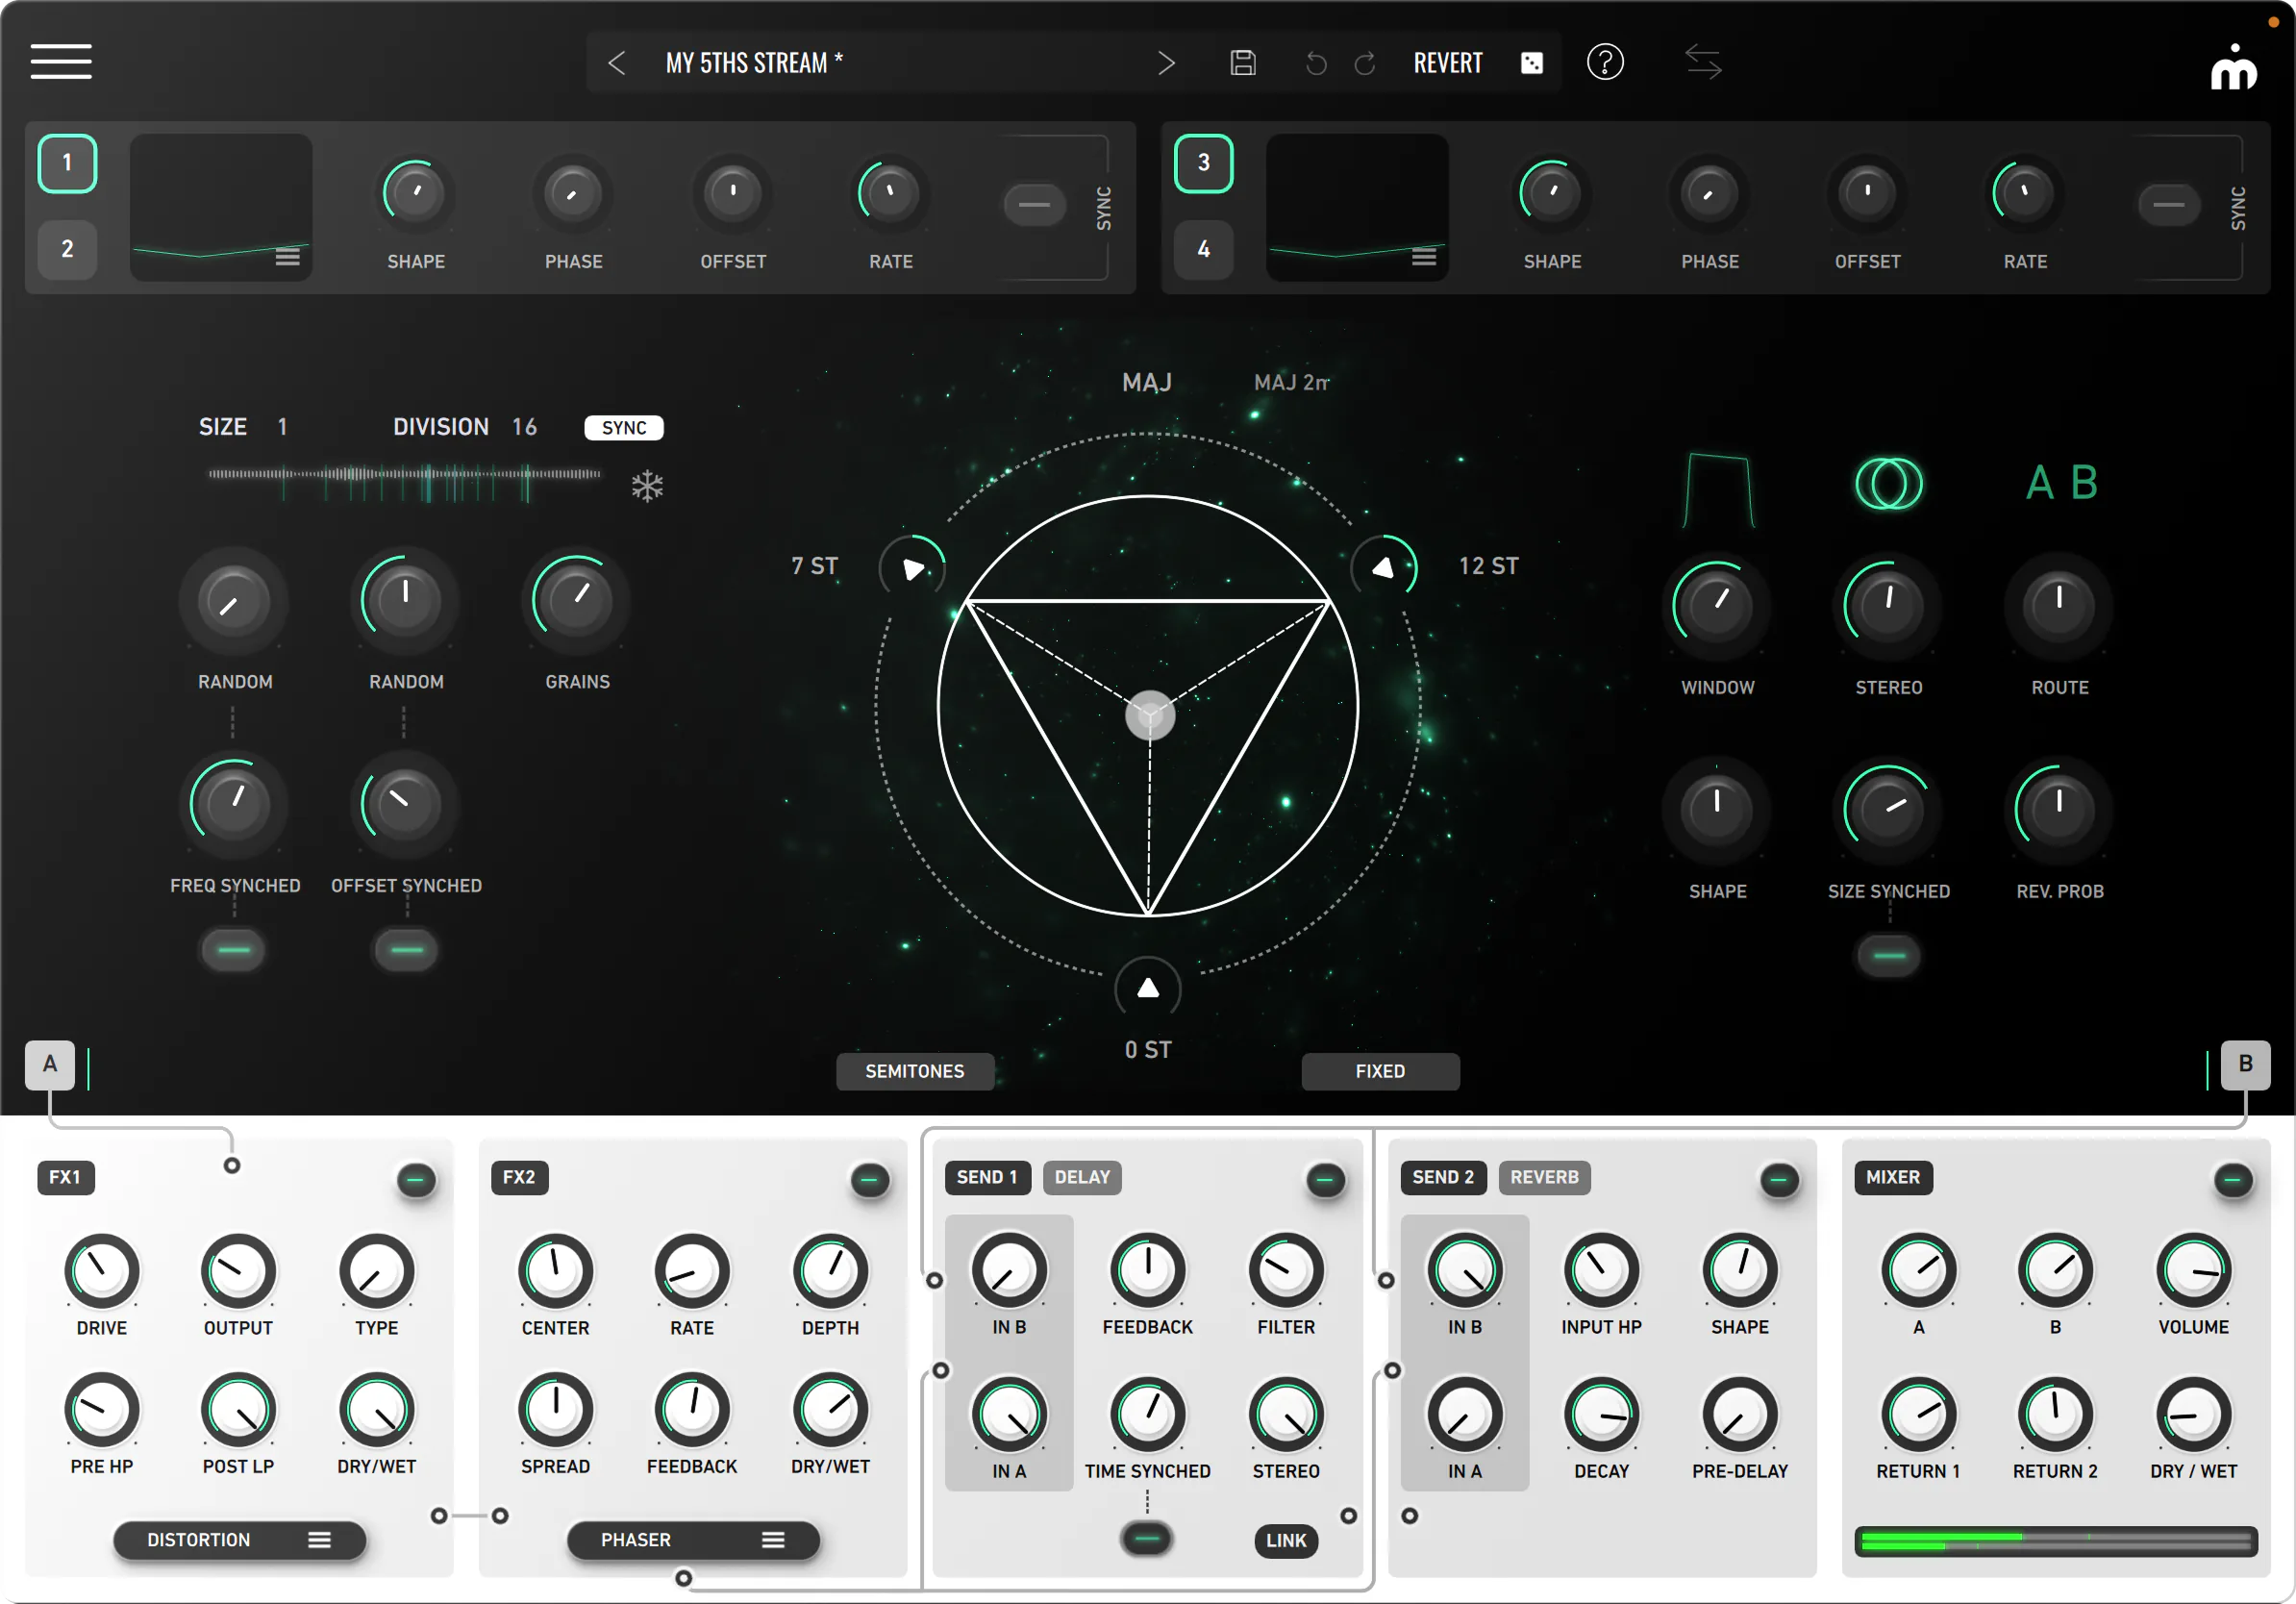Open the hamburger main menu
Image resolution: width=2296 pixels, height=1604 pixels.
tap(61, 61)
